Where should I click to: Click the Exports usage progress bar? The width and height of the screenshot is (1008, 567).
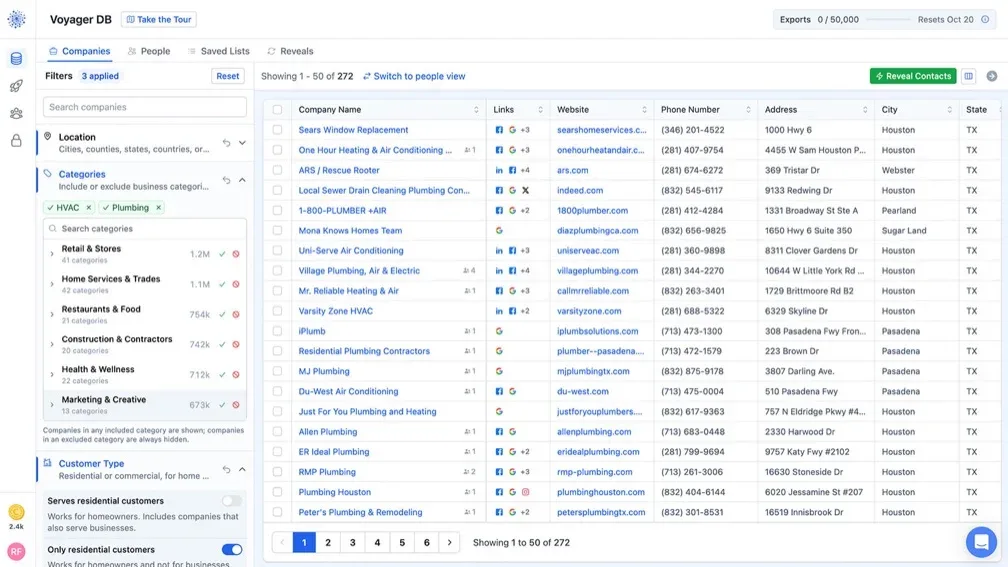pyautogui.click(x=888, y=19)
